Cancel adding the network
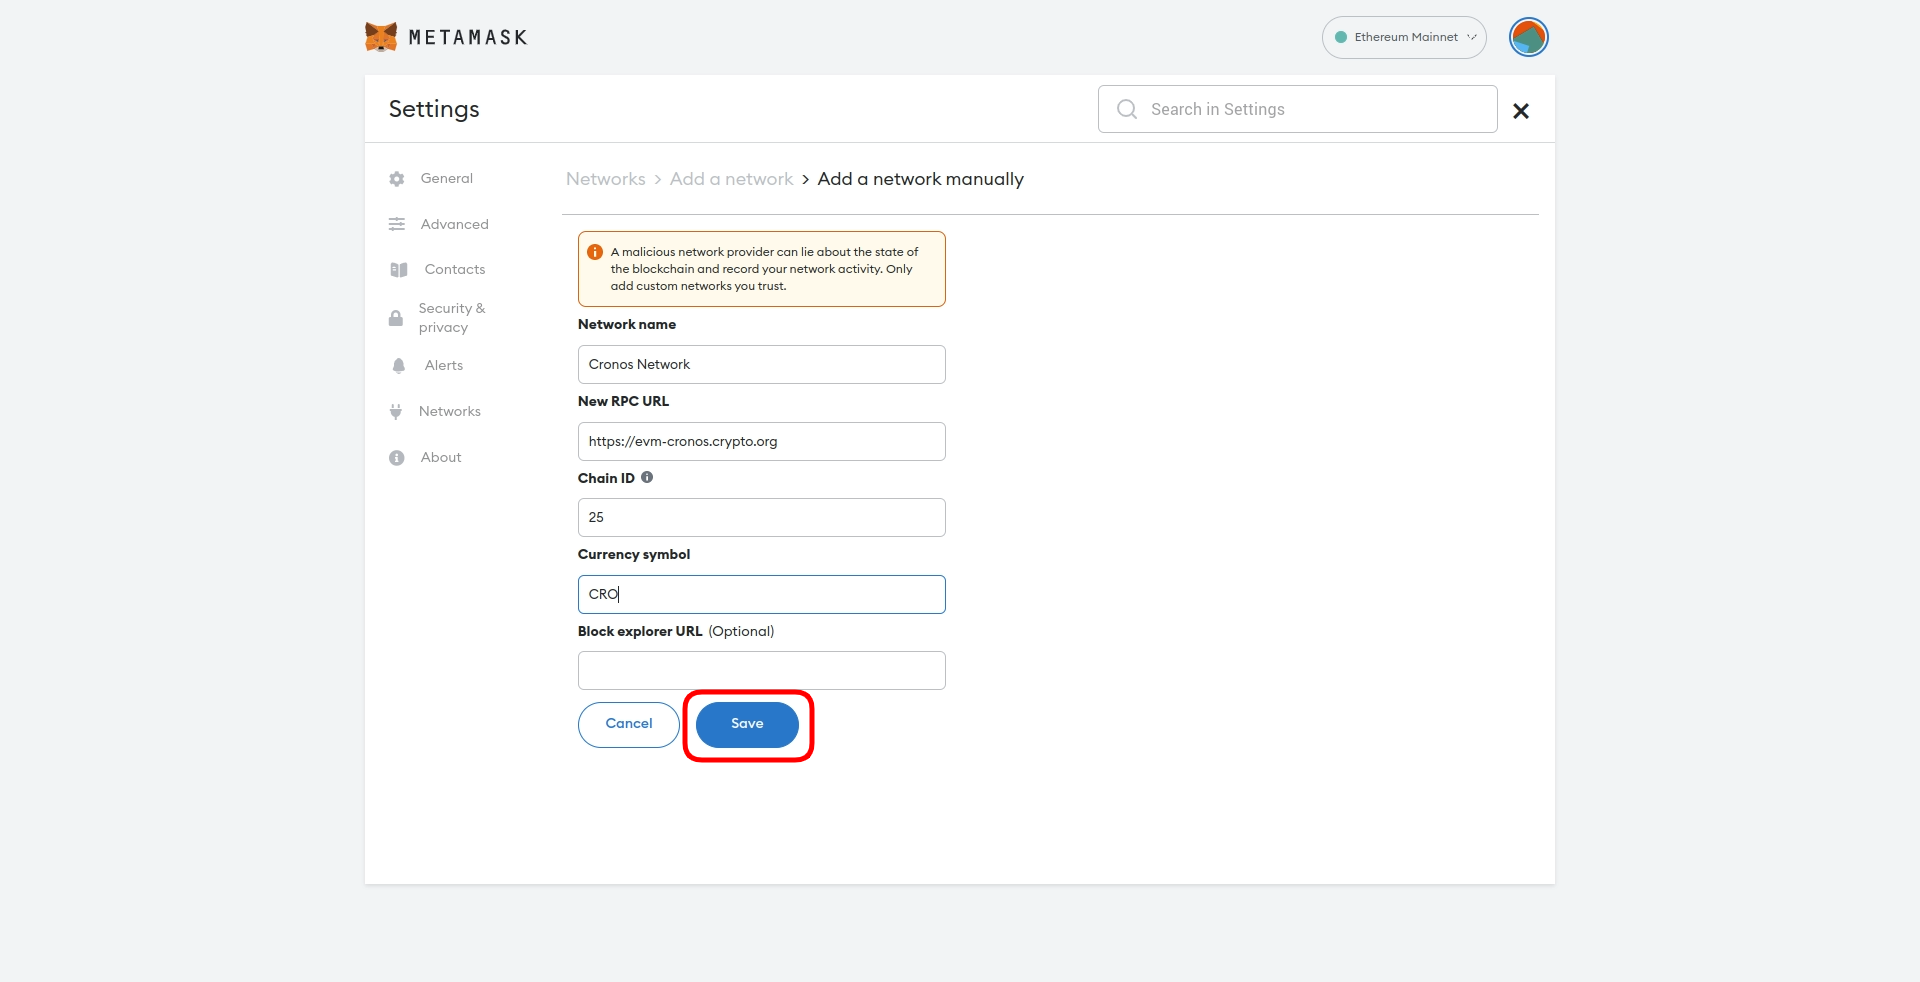The width and height of the screenshot is (1920, 982). tap(628, 724)
